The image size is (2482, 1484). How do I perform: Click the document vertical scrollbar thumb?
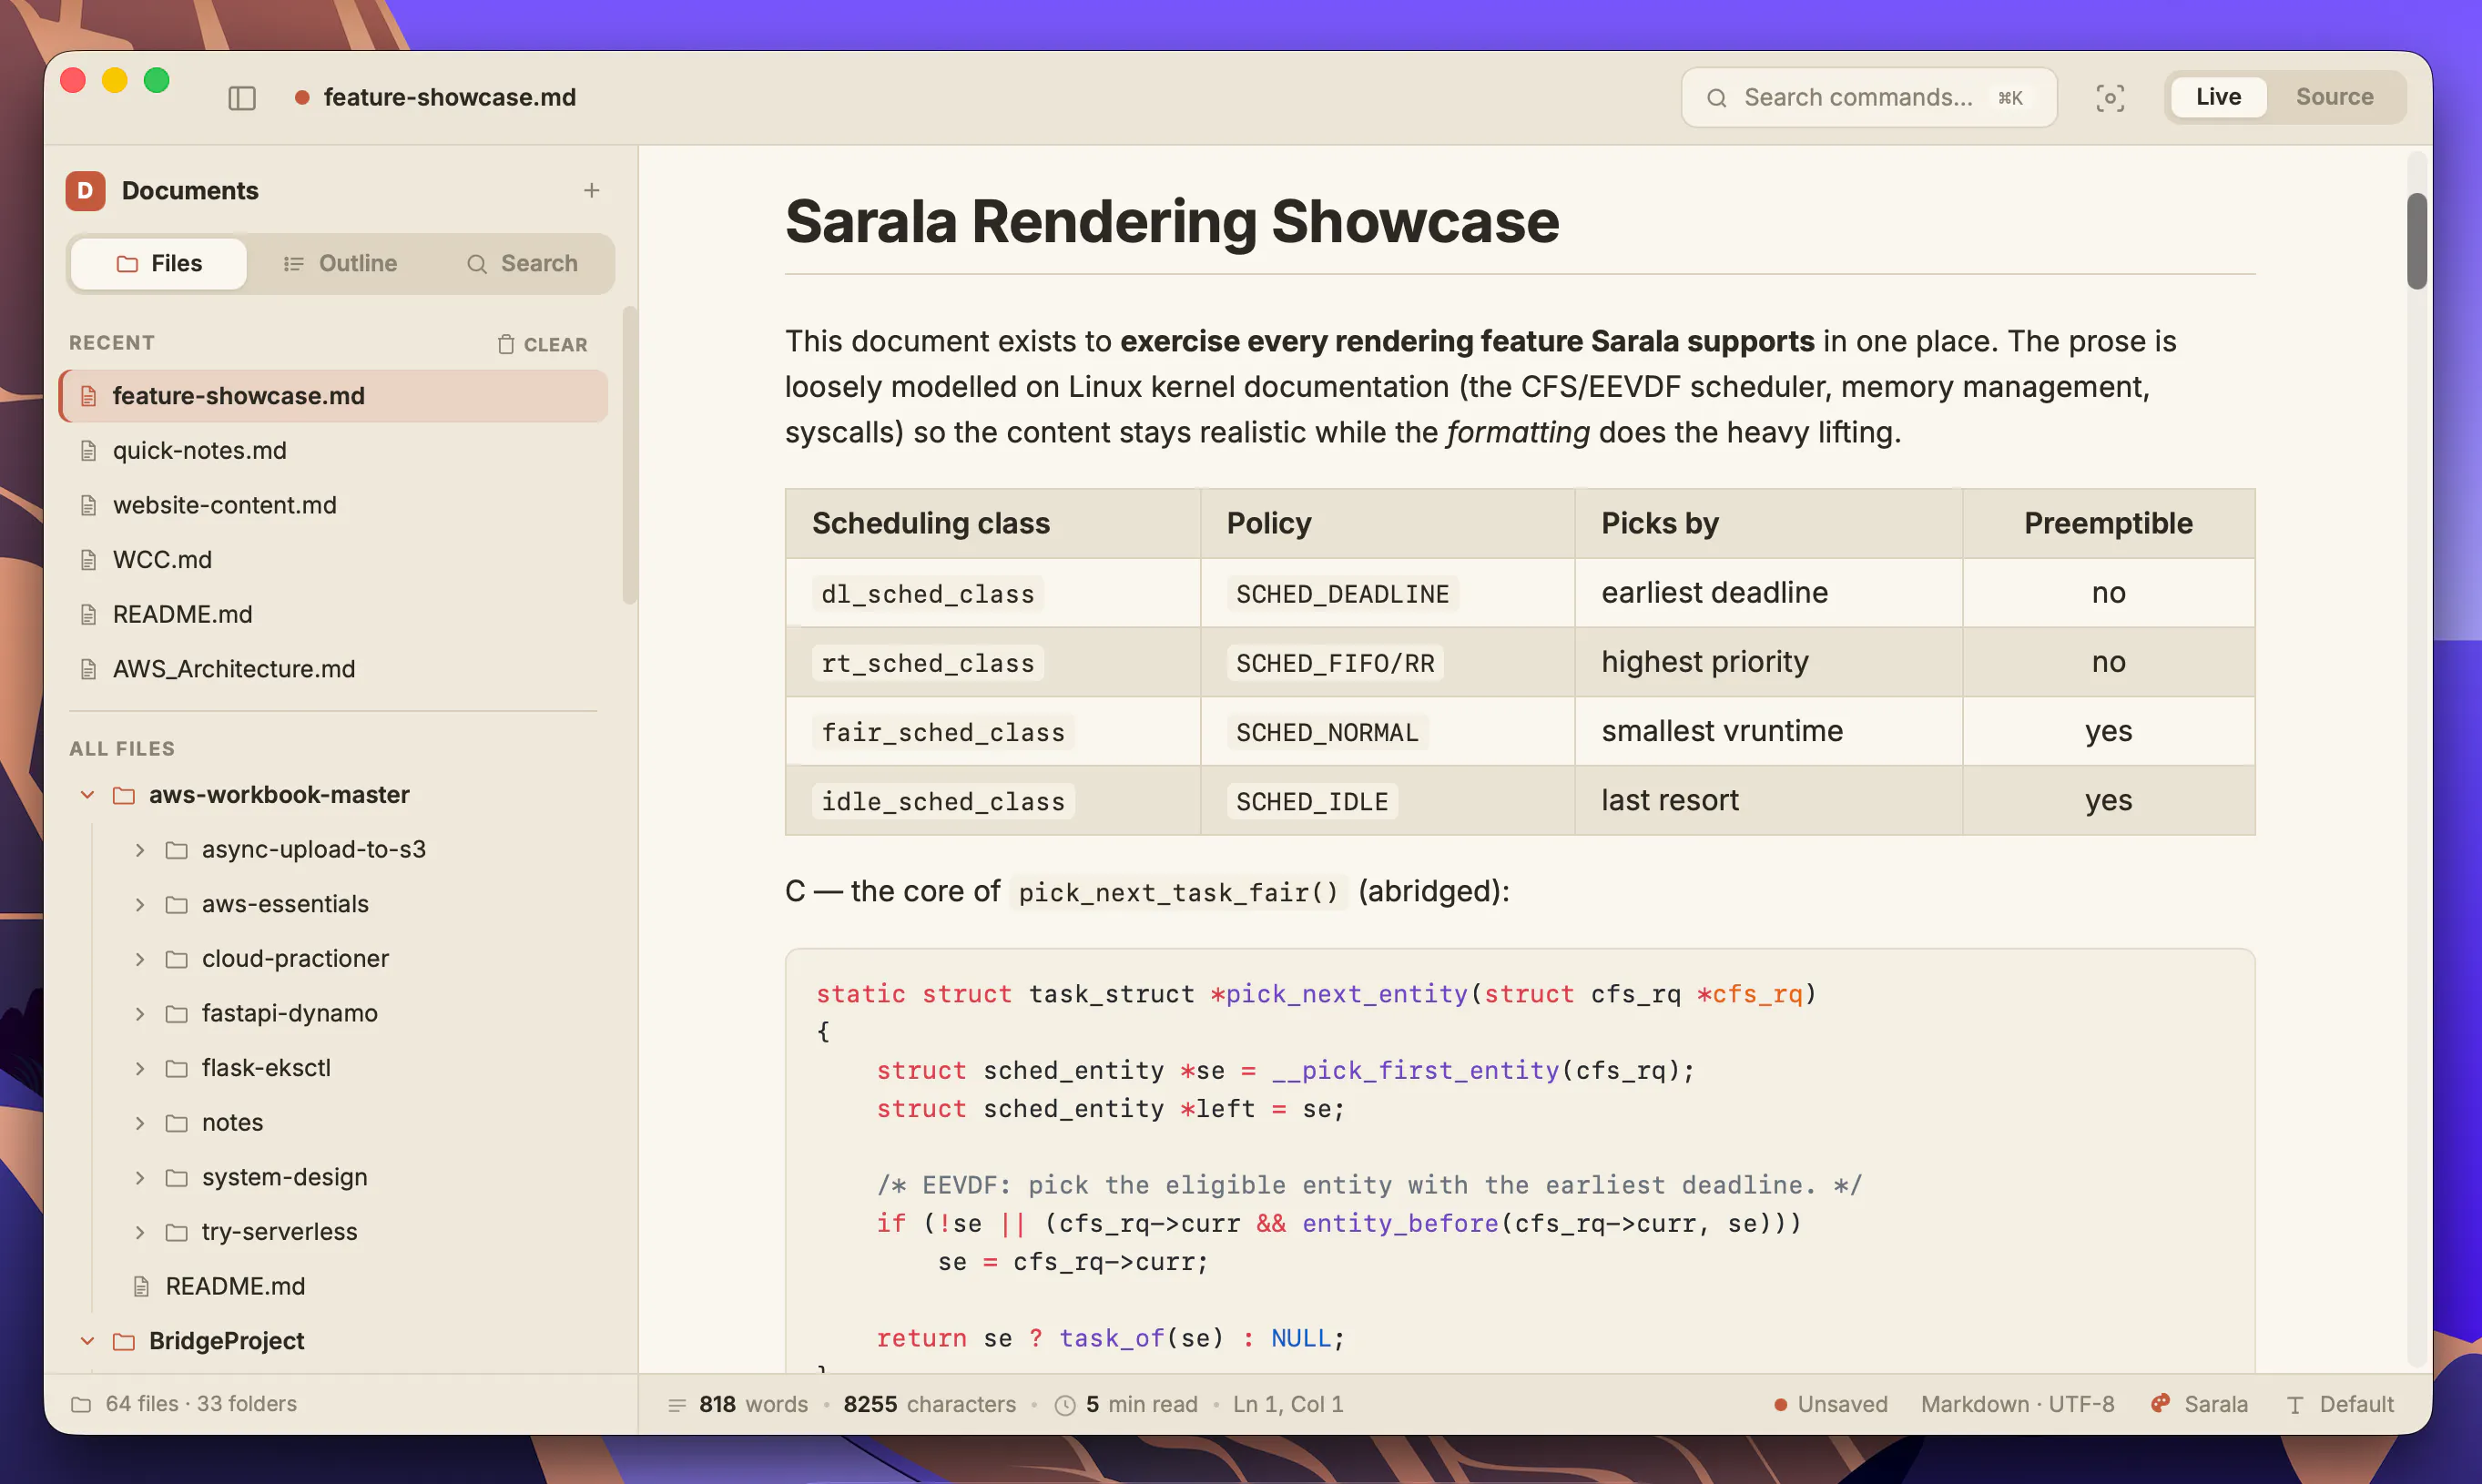[x=2416, y=240]
